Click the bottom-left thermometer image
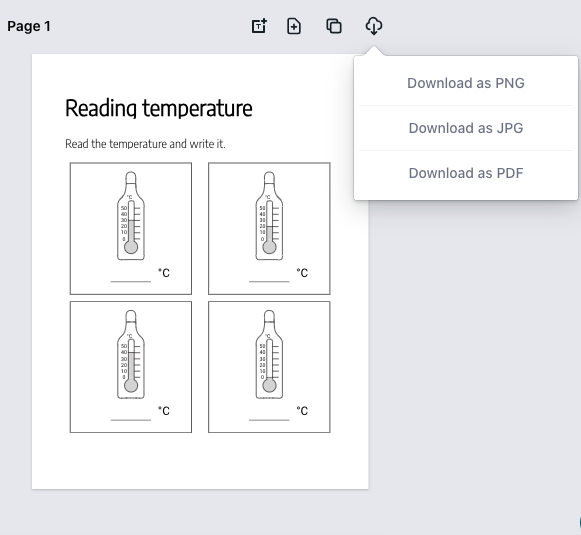This screenshot has width=581, height=535. click(131, 354)
